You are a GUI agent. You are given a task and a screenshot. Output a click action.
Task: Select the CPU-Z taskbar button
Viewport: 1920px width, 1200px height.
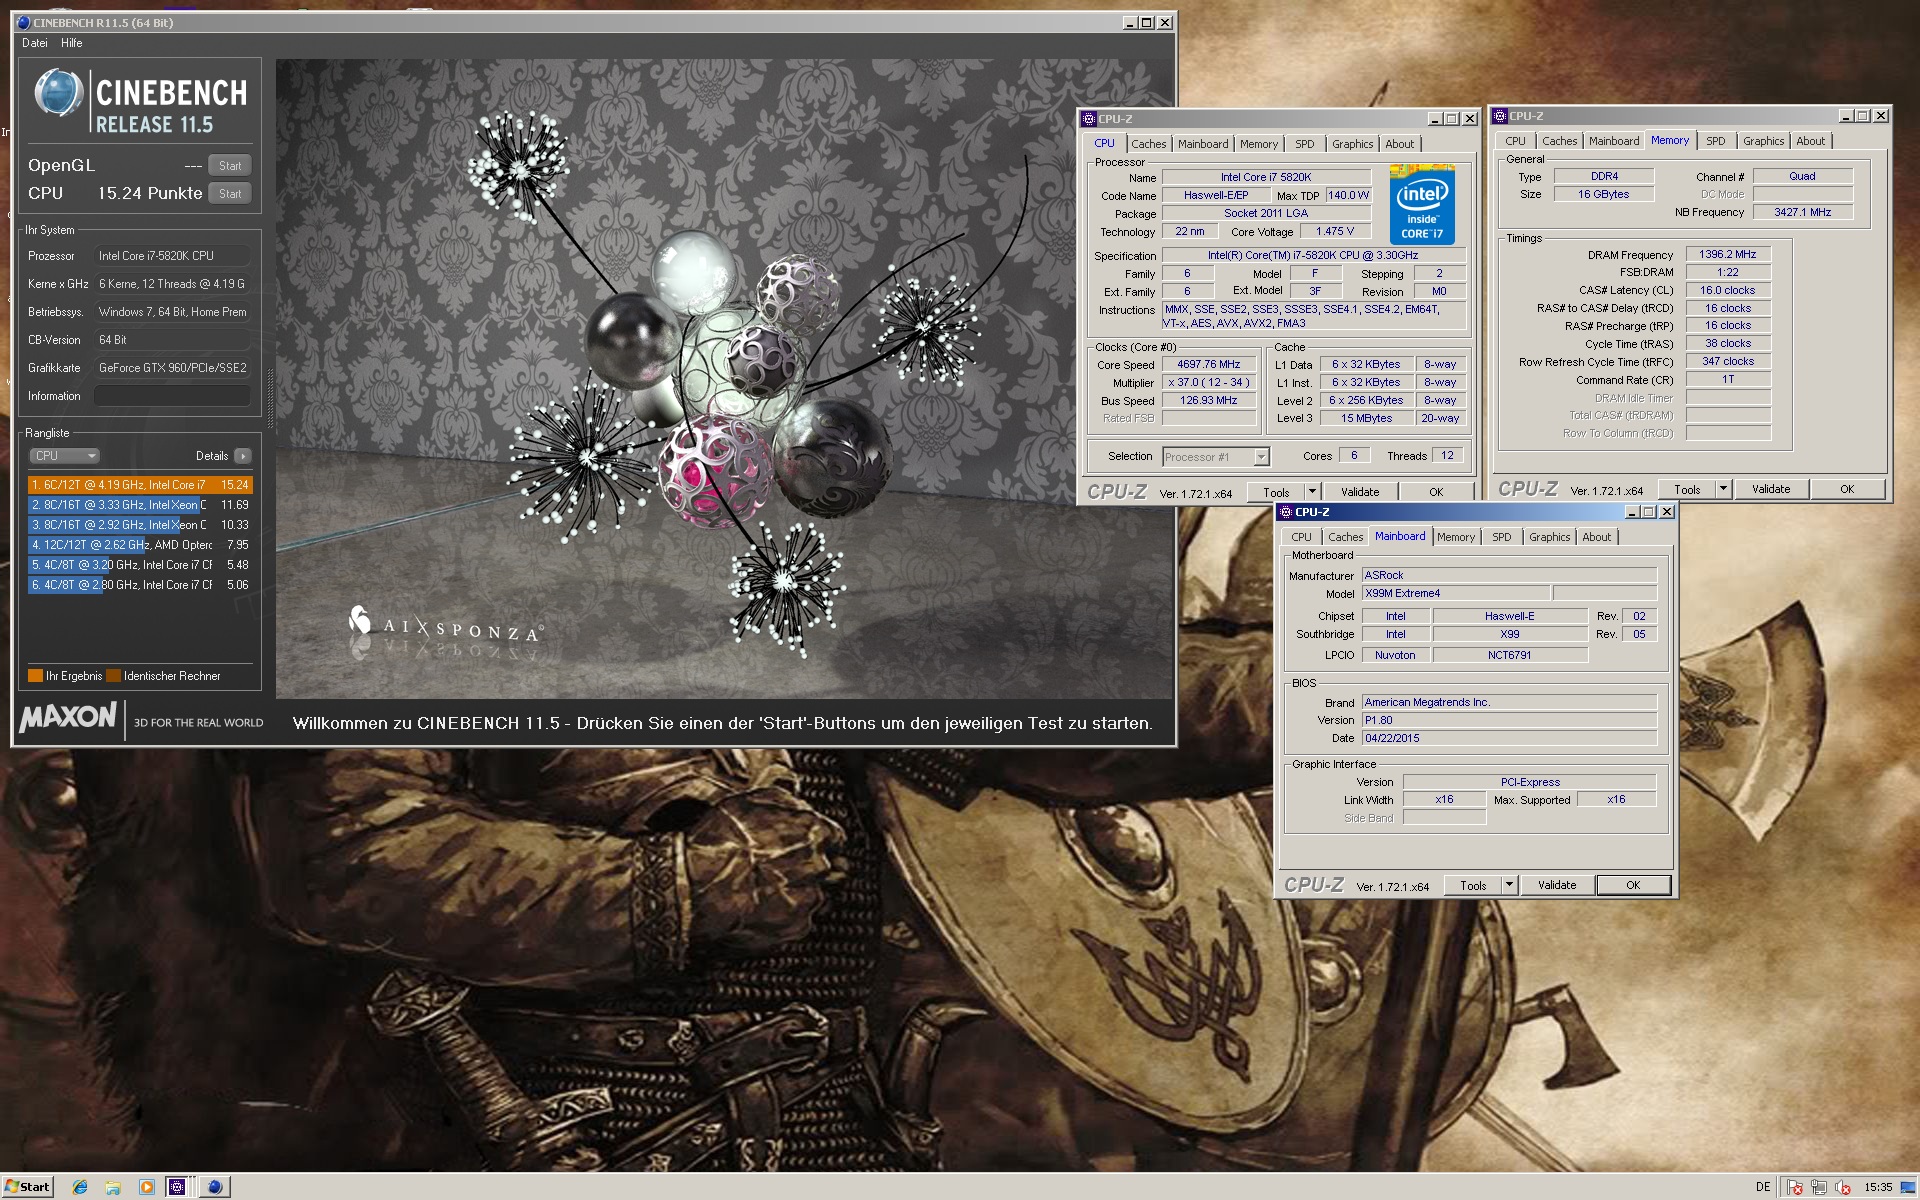[x=178, y=1187]
